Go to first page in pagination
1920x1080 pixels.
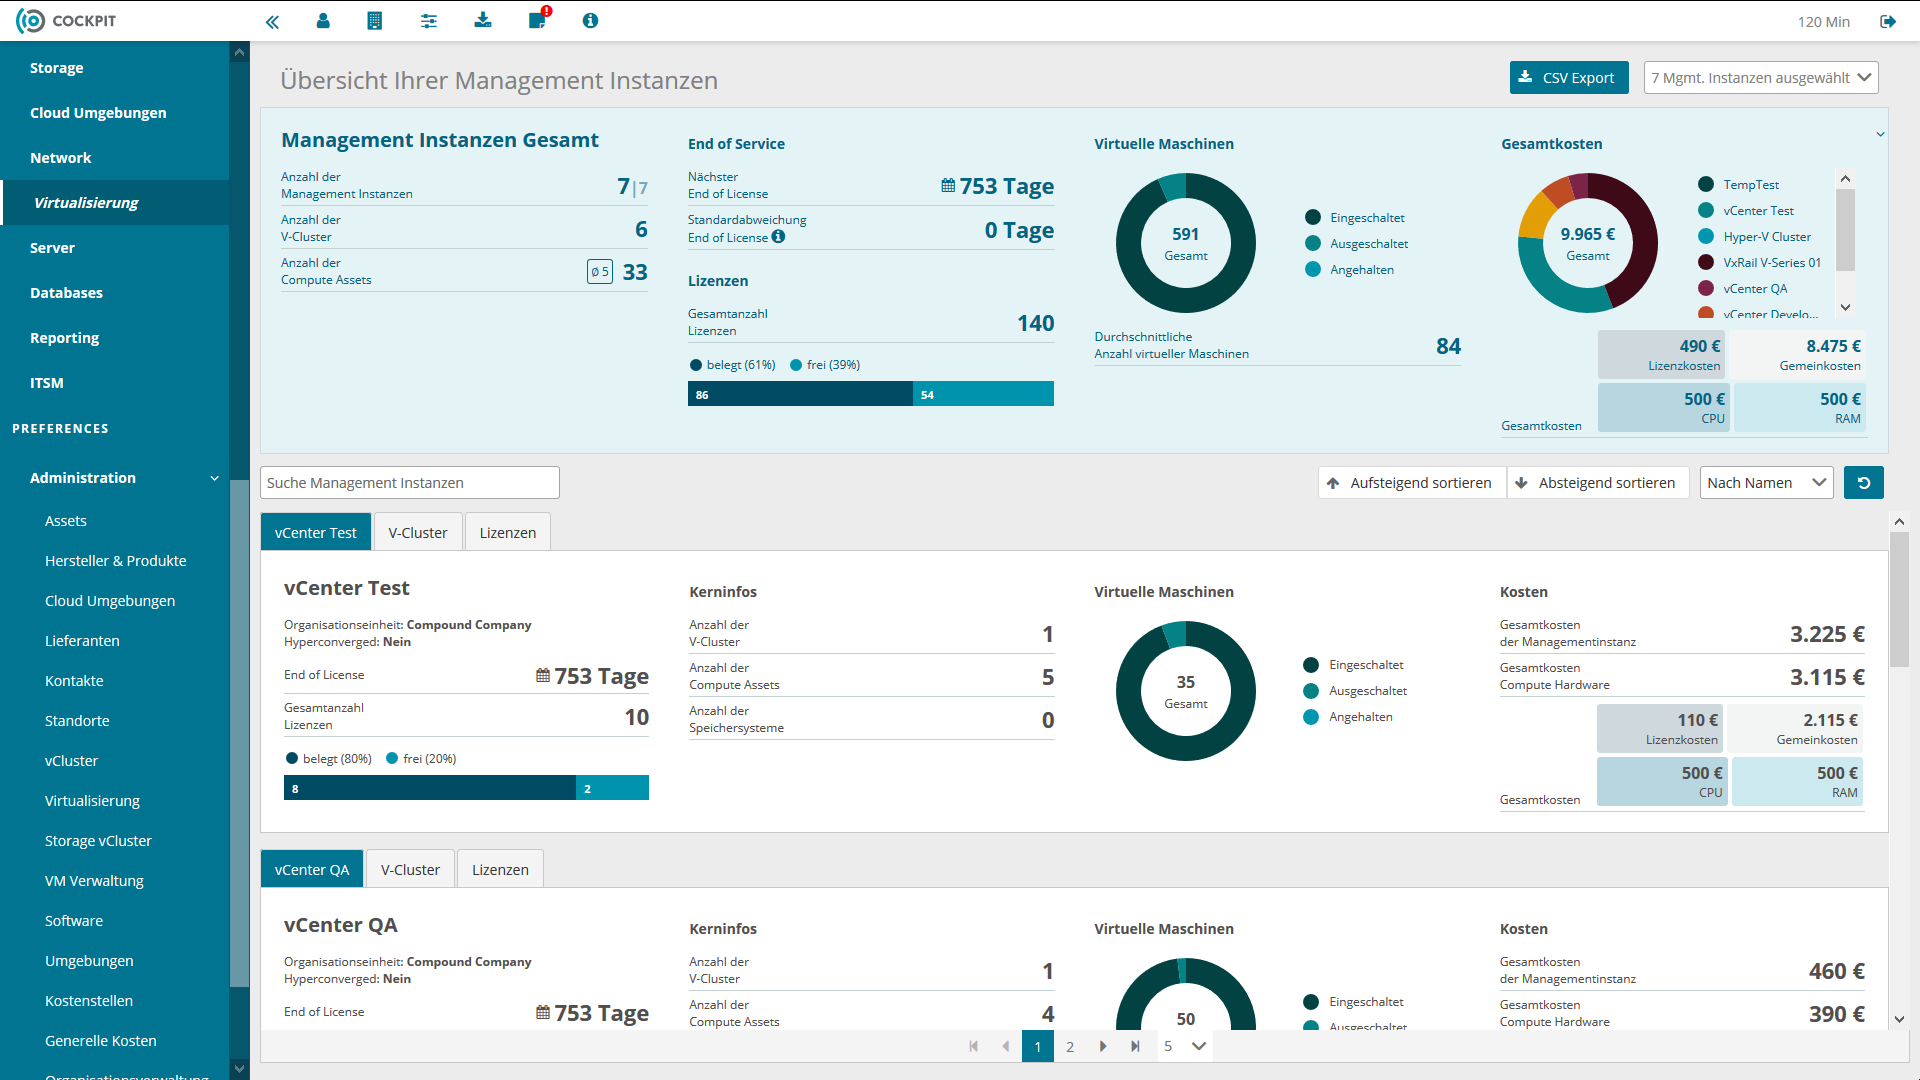coord(973,1047)
